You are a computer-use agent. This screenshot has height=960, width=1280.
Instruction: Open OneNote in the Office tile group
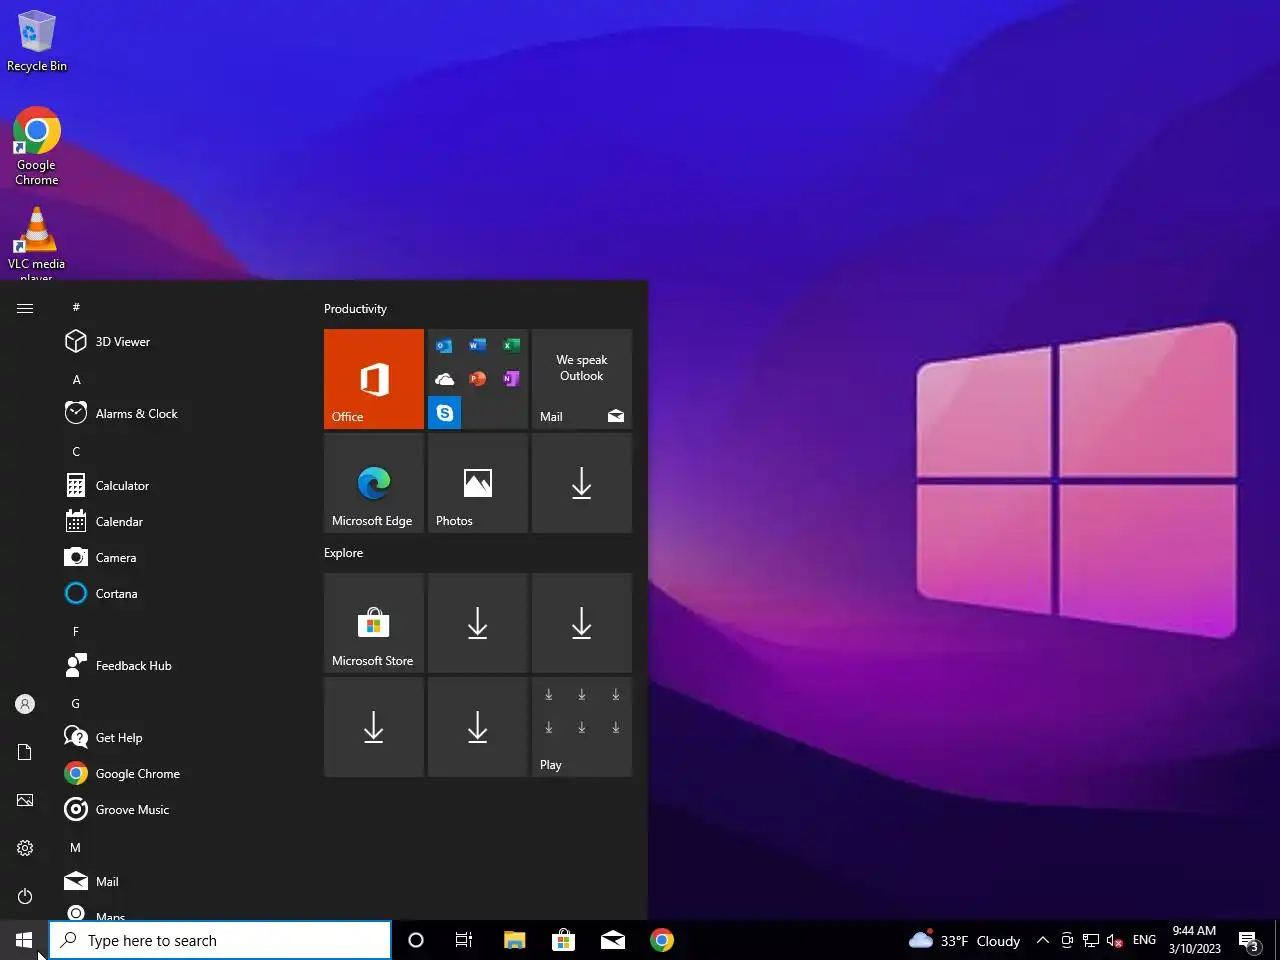click(x=511, y=379)
